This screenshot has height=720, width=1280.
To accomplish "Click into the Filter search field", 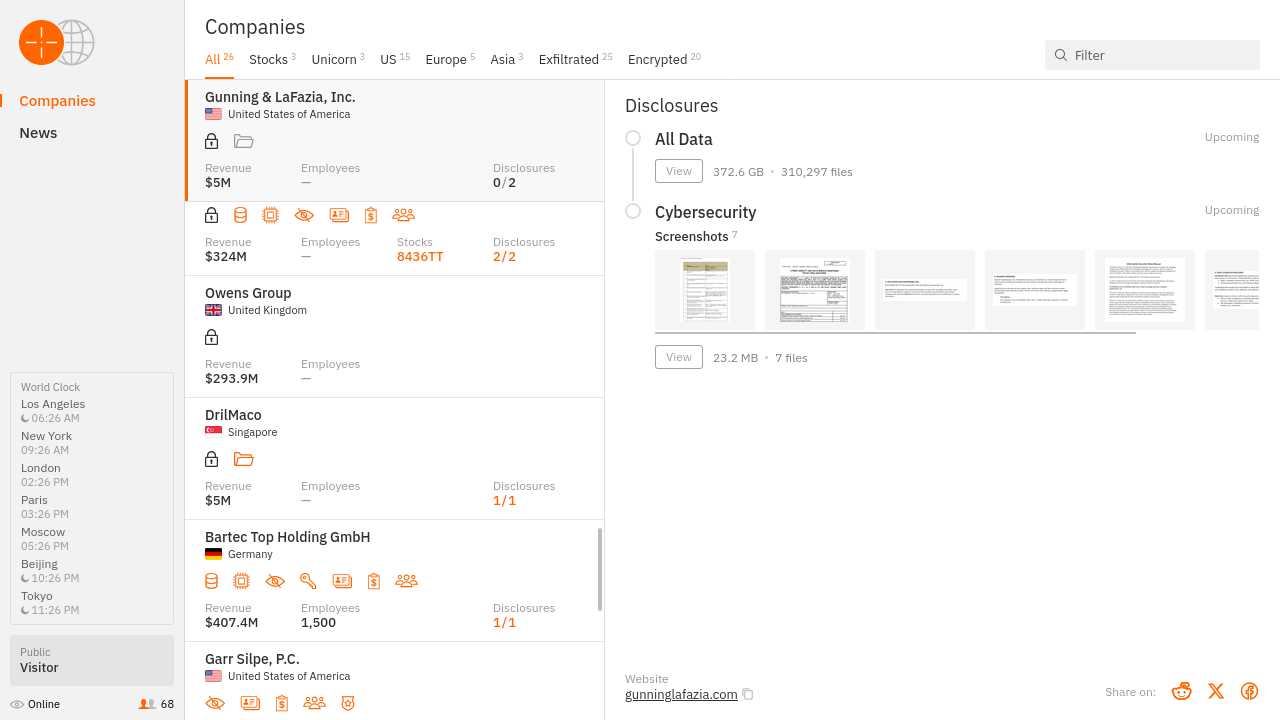I will click(x=1160, y=55).
